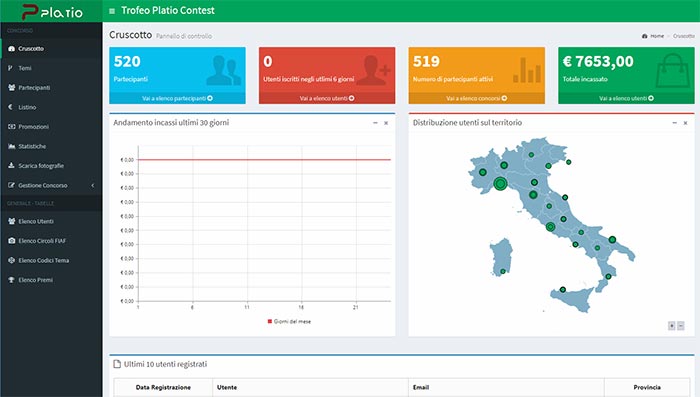Viewport: 700px width, 397px height.
Task: Follow the Vai a elenco partecipanti link
Action: pyautogui.click(x=177, y=98)
